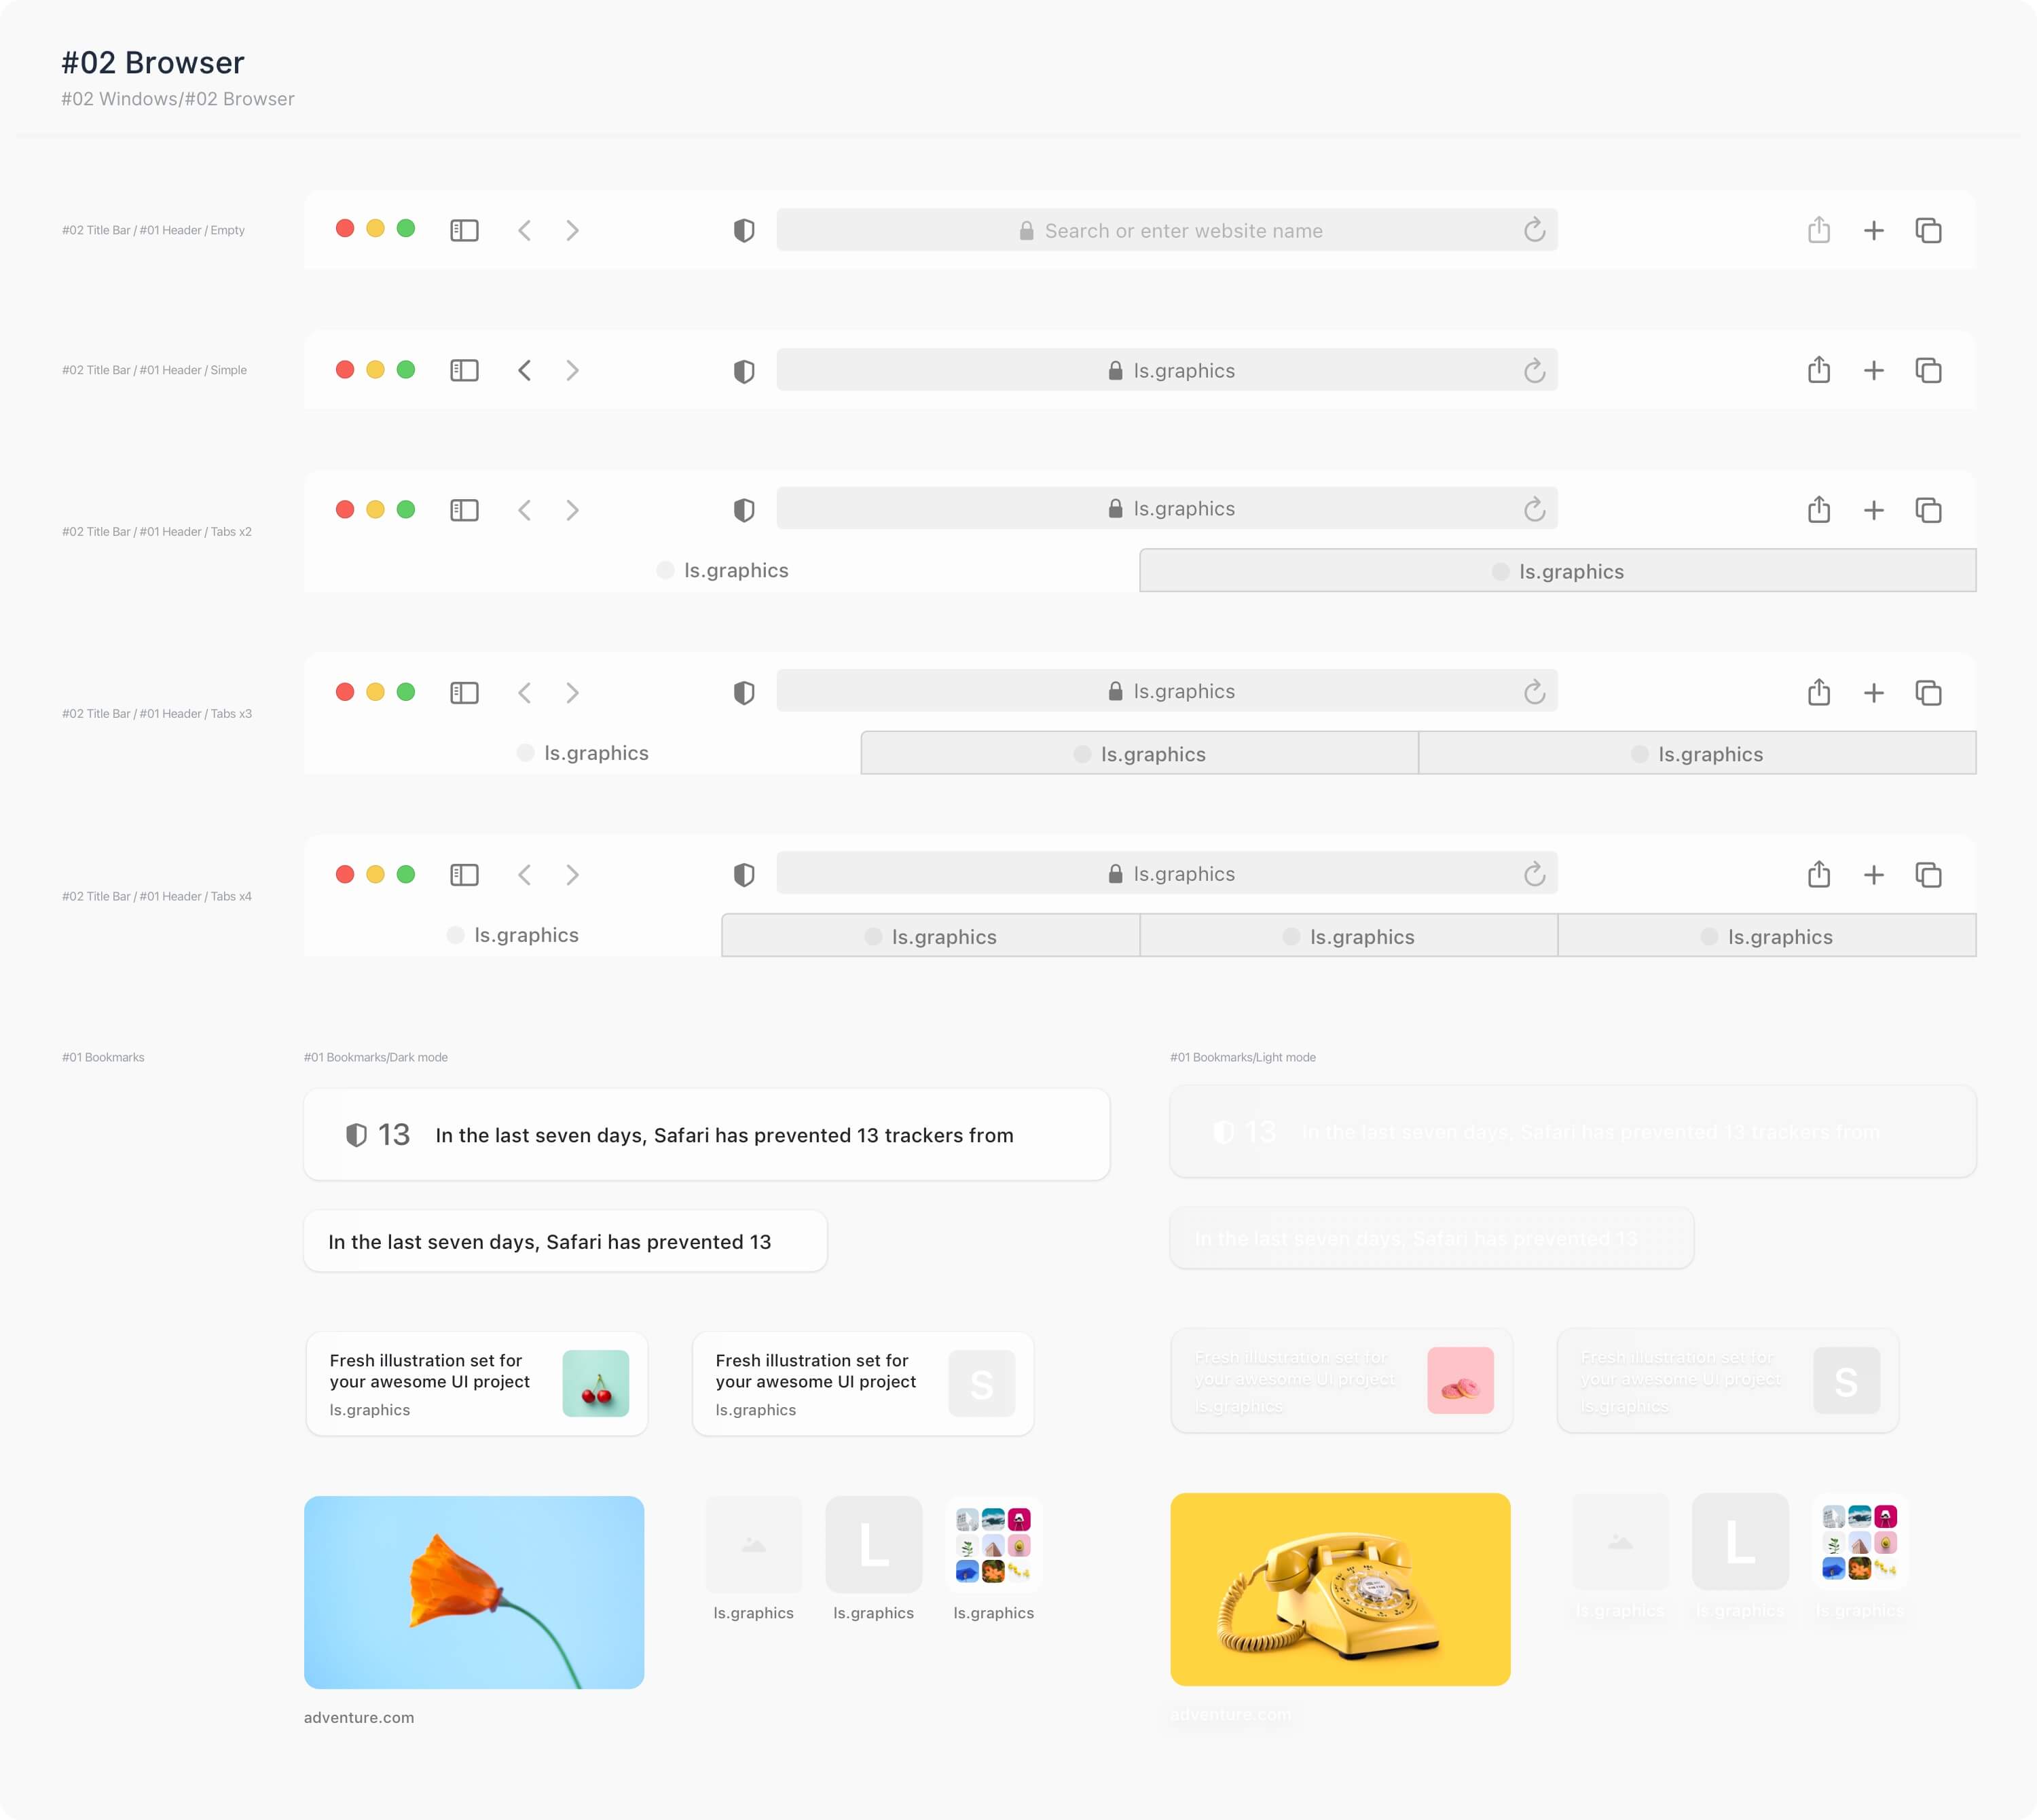Click sidebar toggle icon in Empty header
This screenshot has width=2037, height=1820.
(464, 230)
